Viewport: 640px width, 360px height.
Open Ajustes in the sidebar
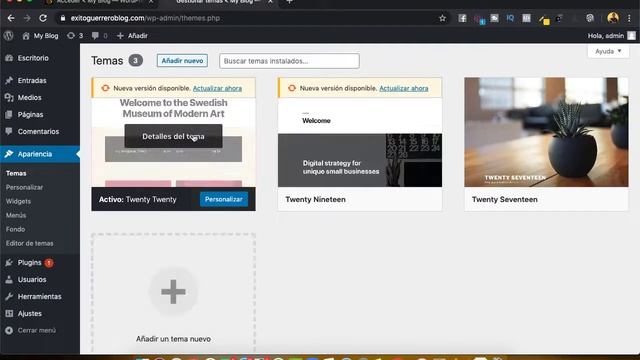pos(29,314)
